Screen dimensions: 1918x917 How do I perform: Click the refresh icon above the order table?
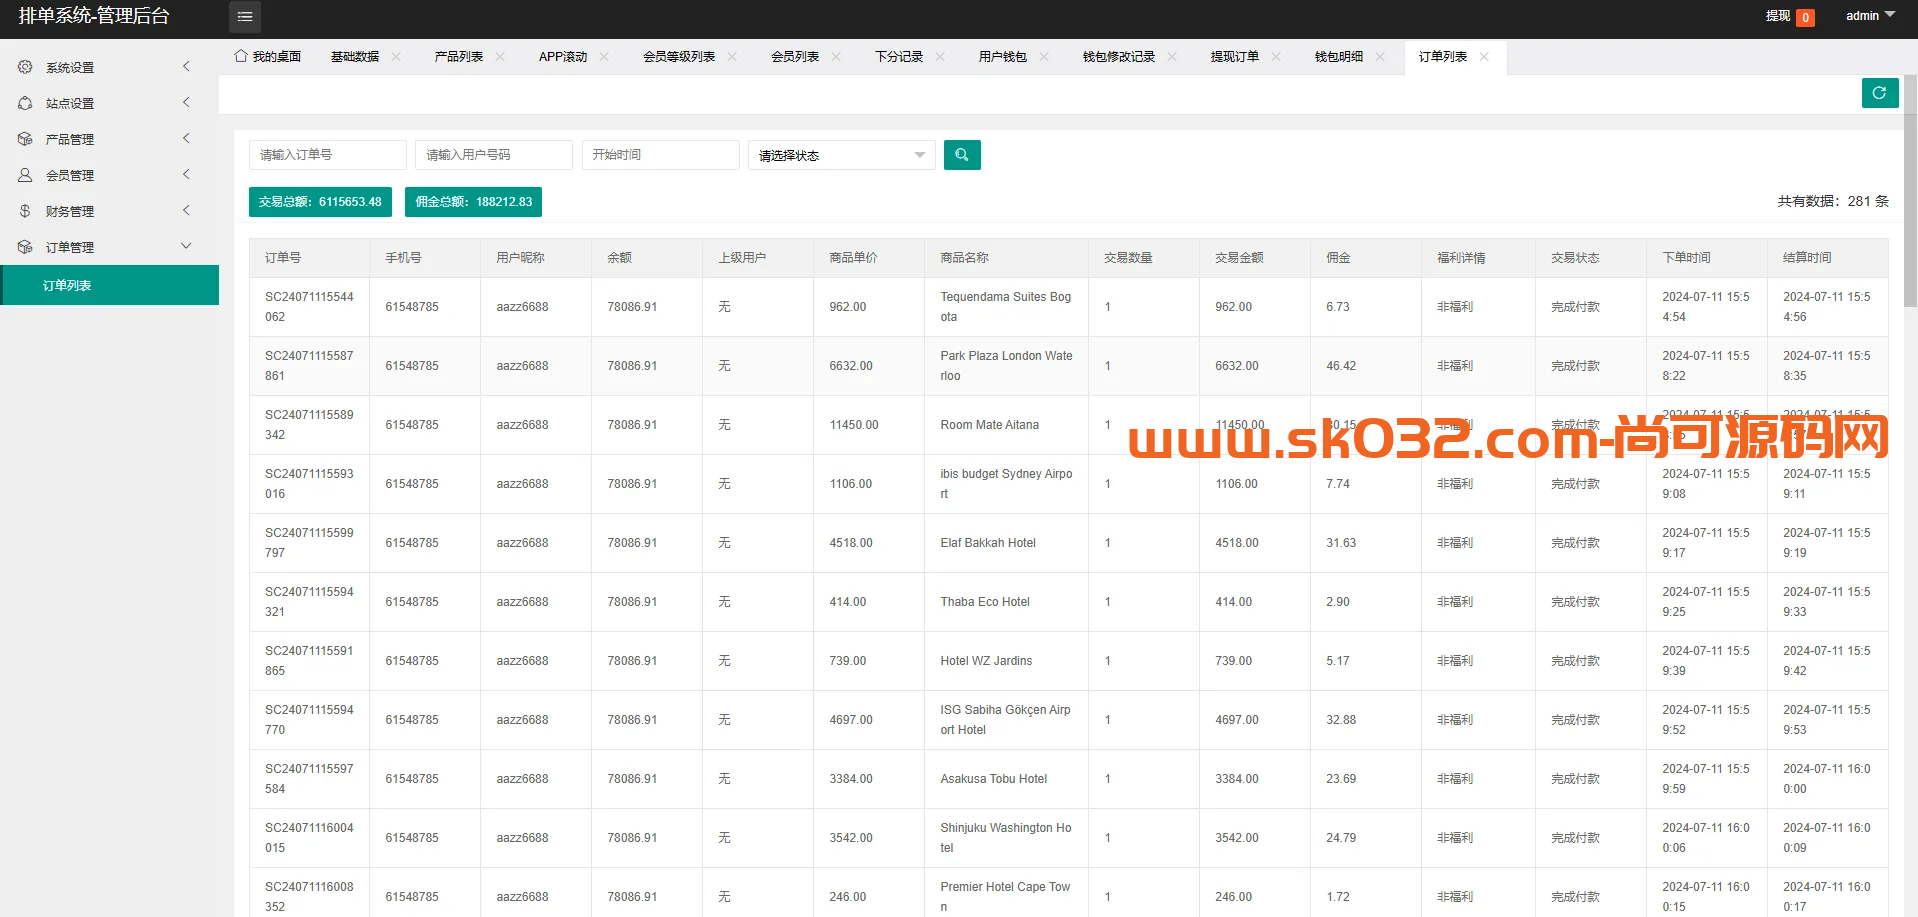(x=1879, y=93)
